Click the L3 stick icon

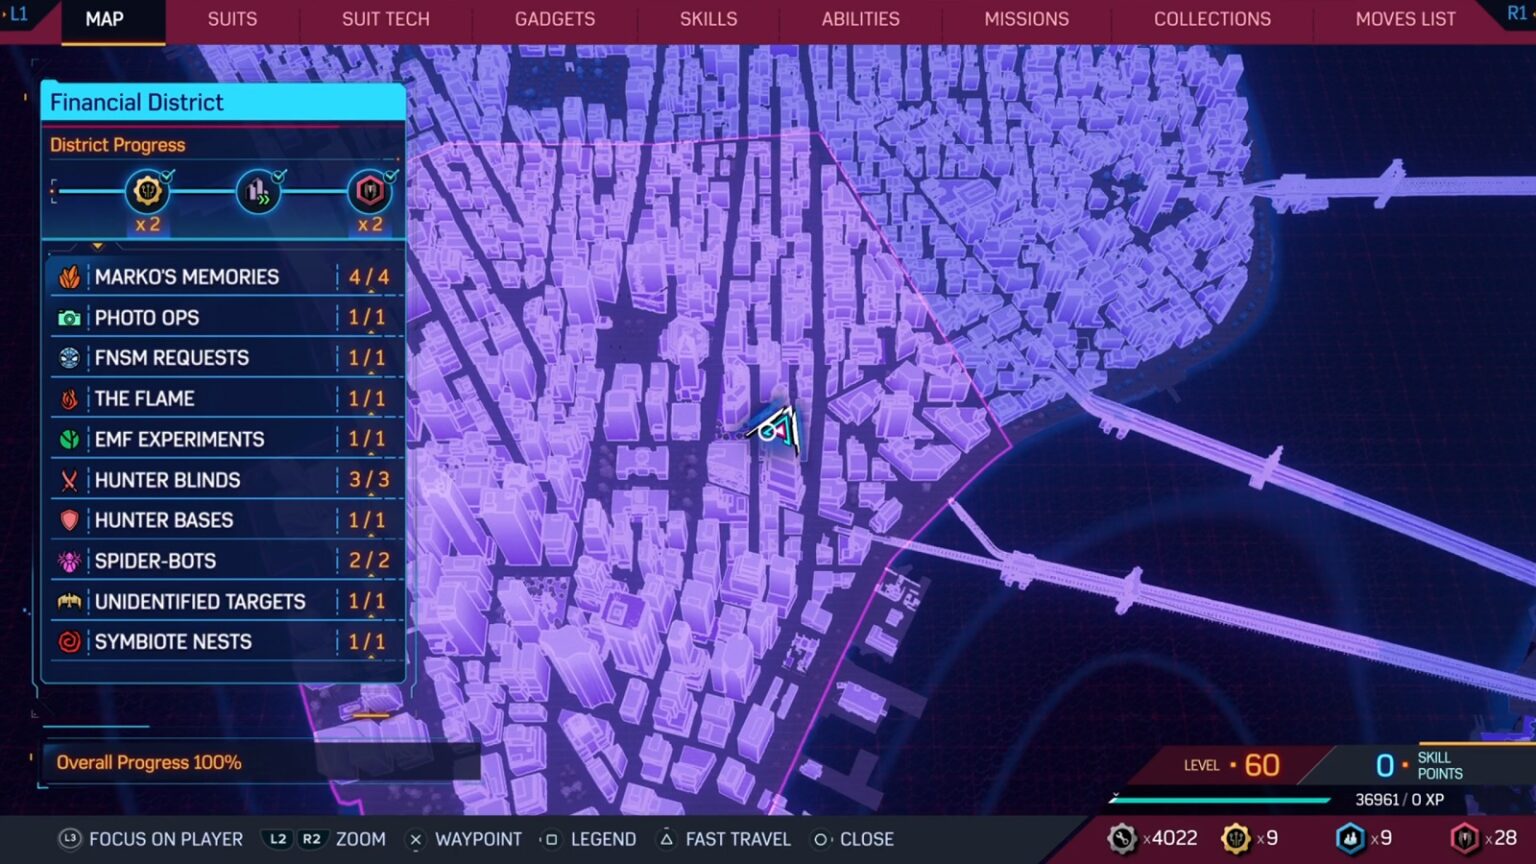tap(69, 839)
